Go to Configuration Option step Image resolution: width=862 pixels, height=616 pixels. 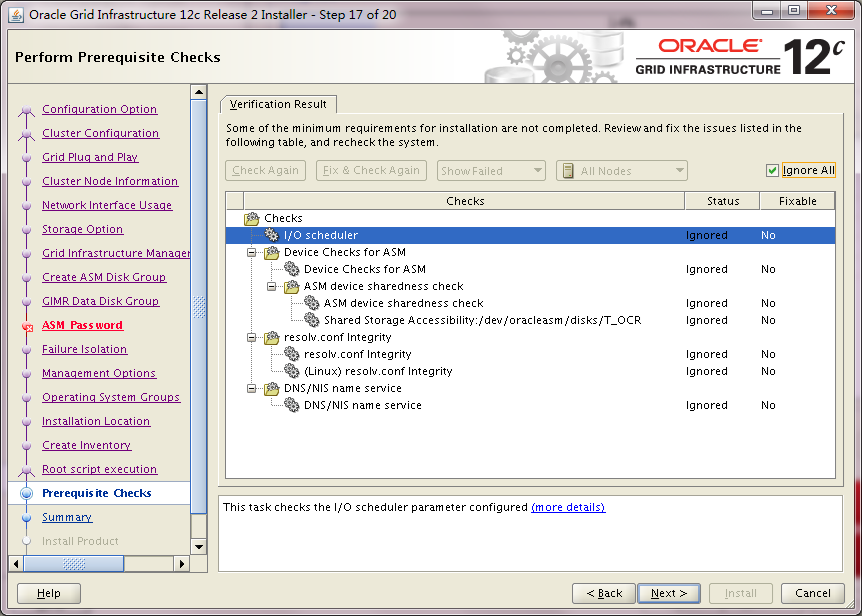coord(100,109)
